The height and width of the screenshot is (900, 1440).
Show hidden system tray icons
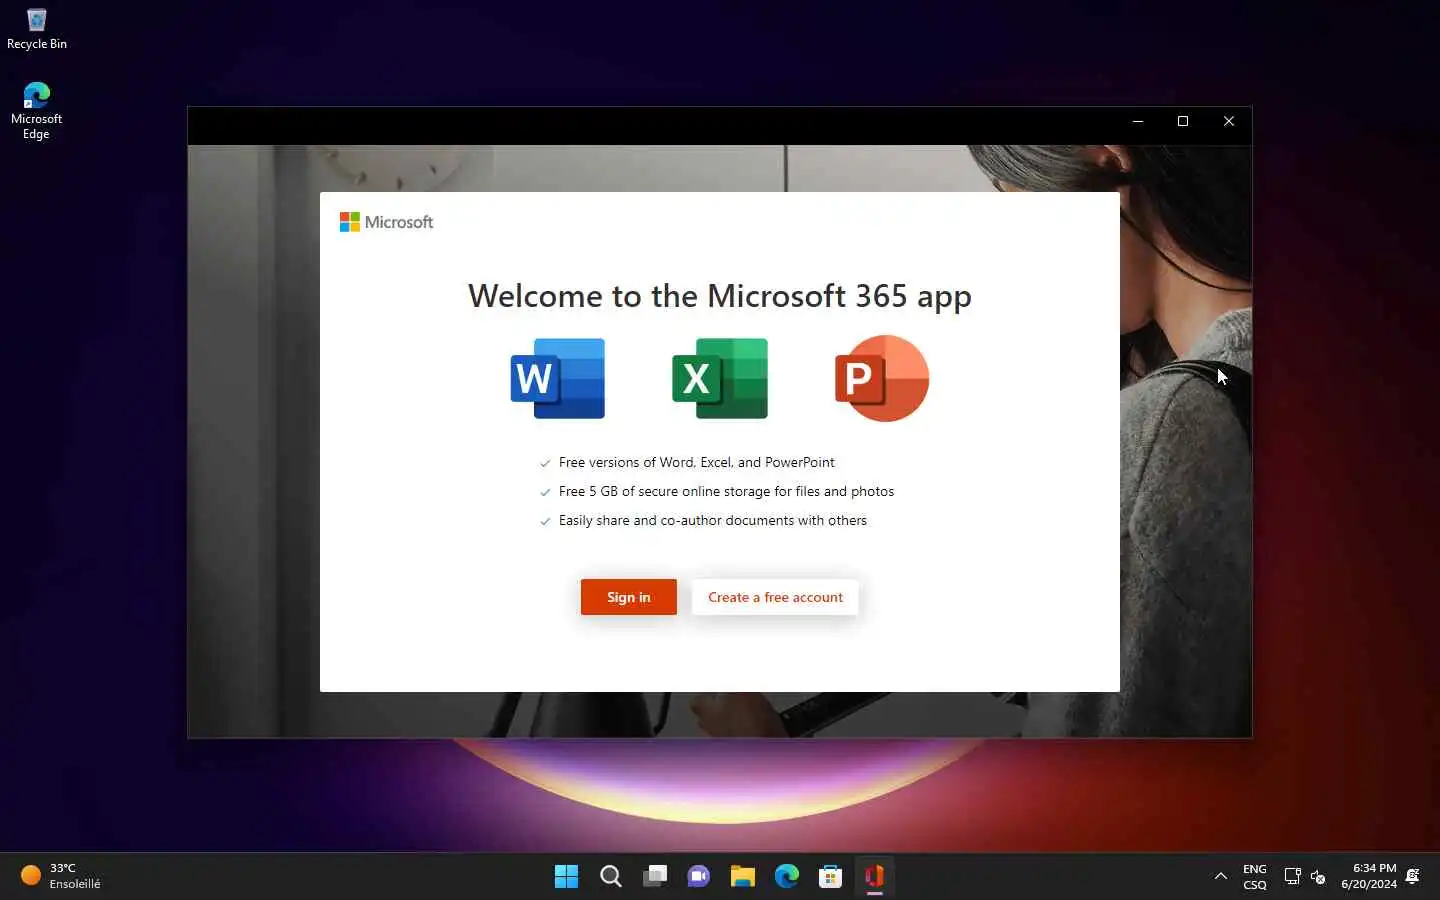(1221, 876)
